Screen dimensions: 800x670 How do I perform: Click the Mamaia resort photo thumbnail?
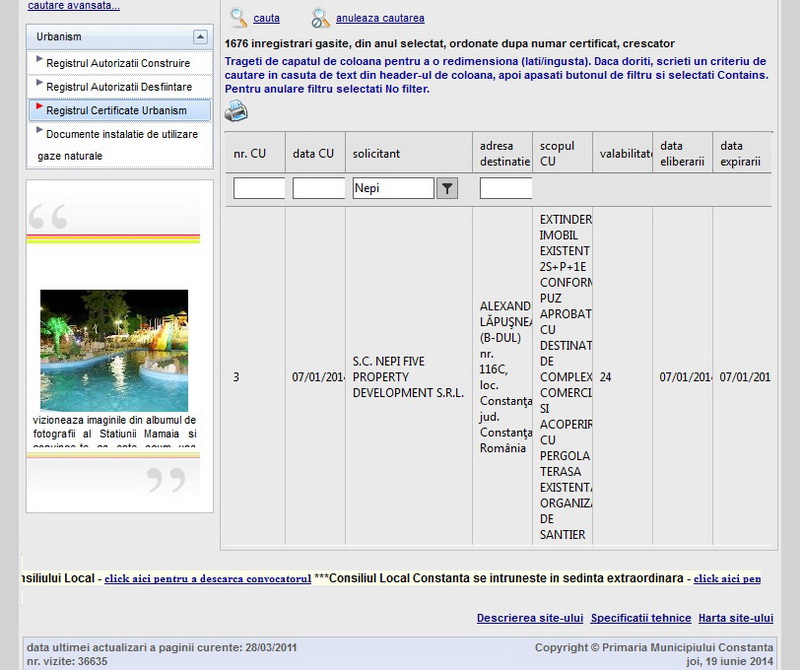click(114, 350)
